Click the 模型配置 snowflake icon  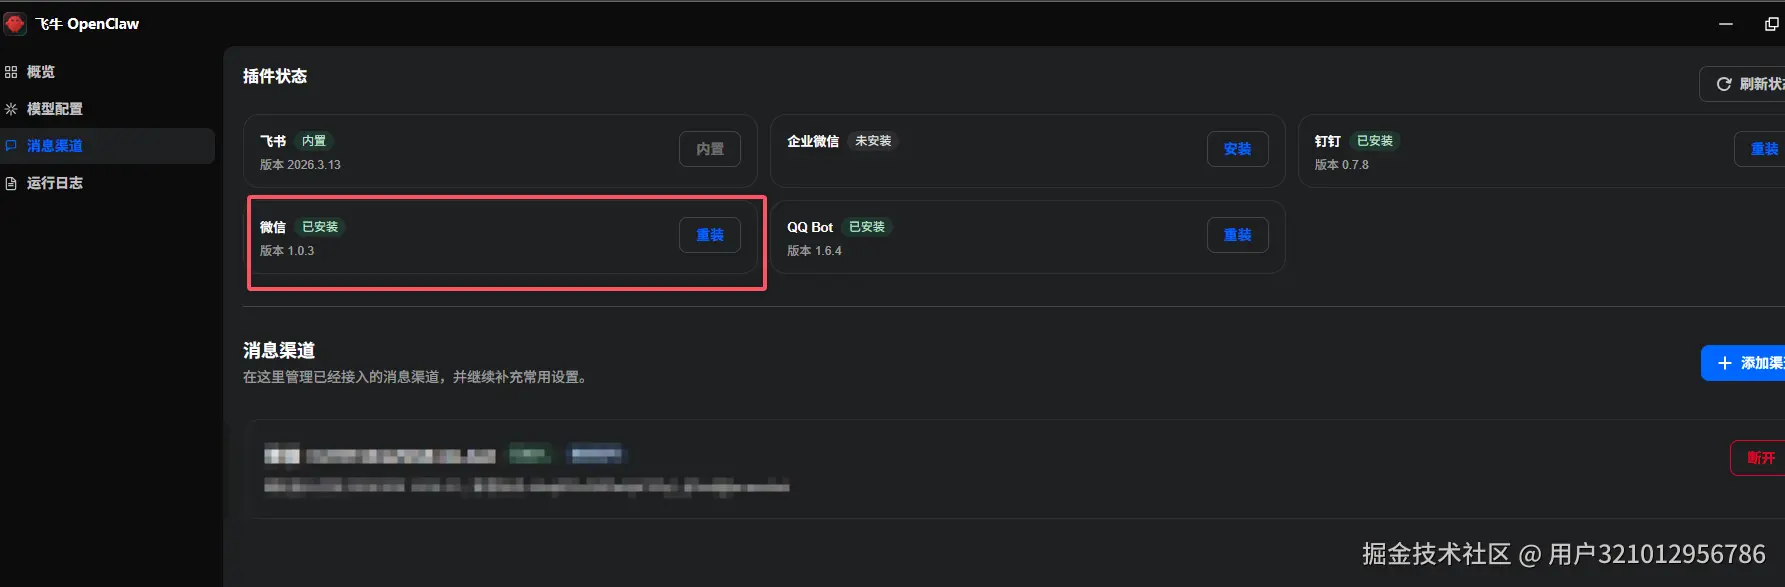pyautogui.click(x=11, y=109)
